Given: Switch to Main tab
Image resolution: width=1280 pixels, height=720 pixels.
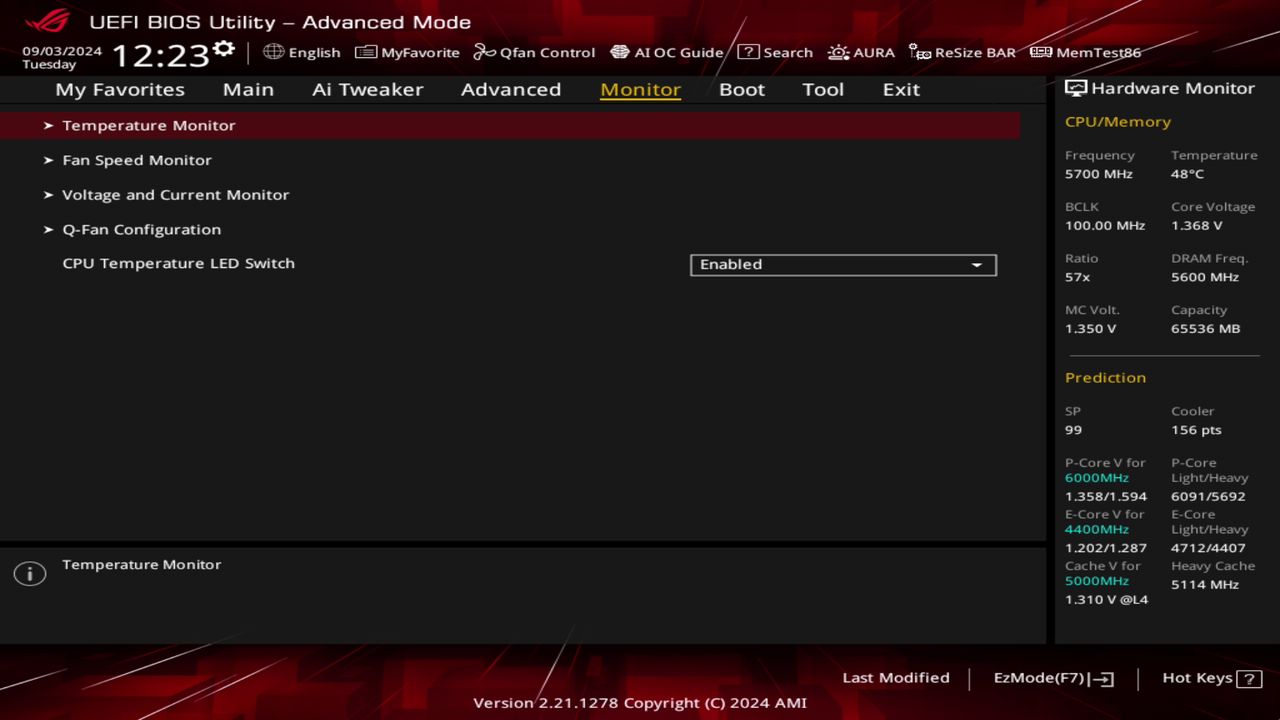Looking at the screenshot, I should pyautogui.click(x=248, y=89).
